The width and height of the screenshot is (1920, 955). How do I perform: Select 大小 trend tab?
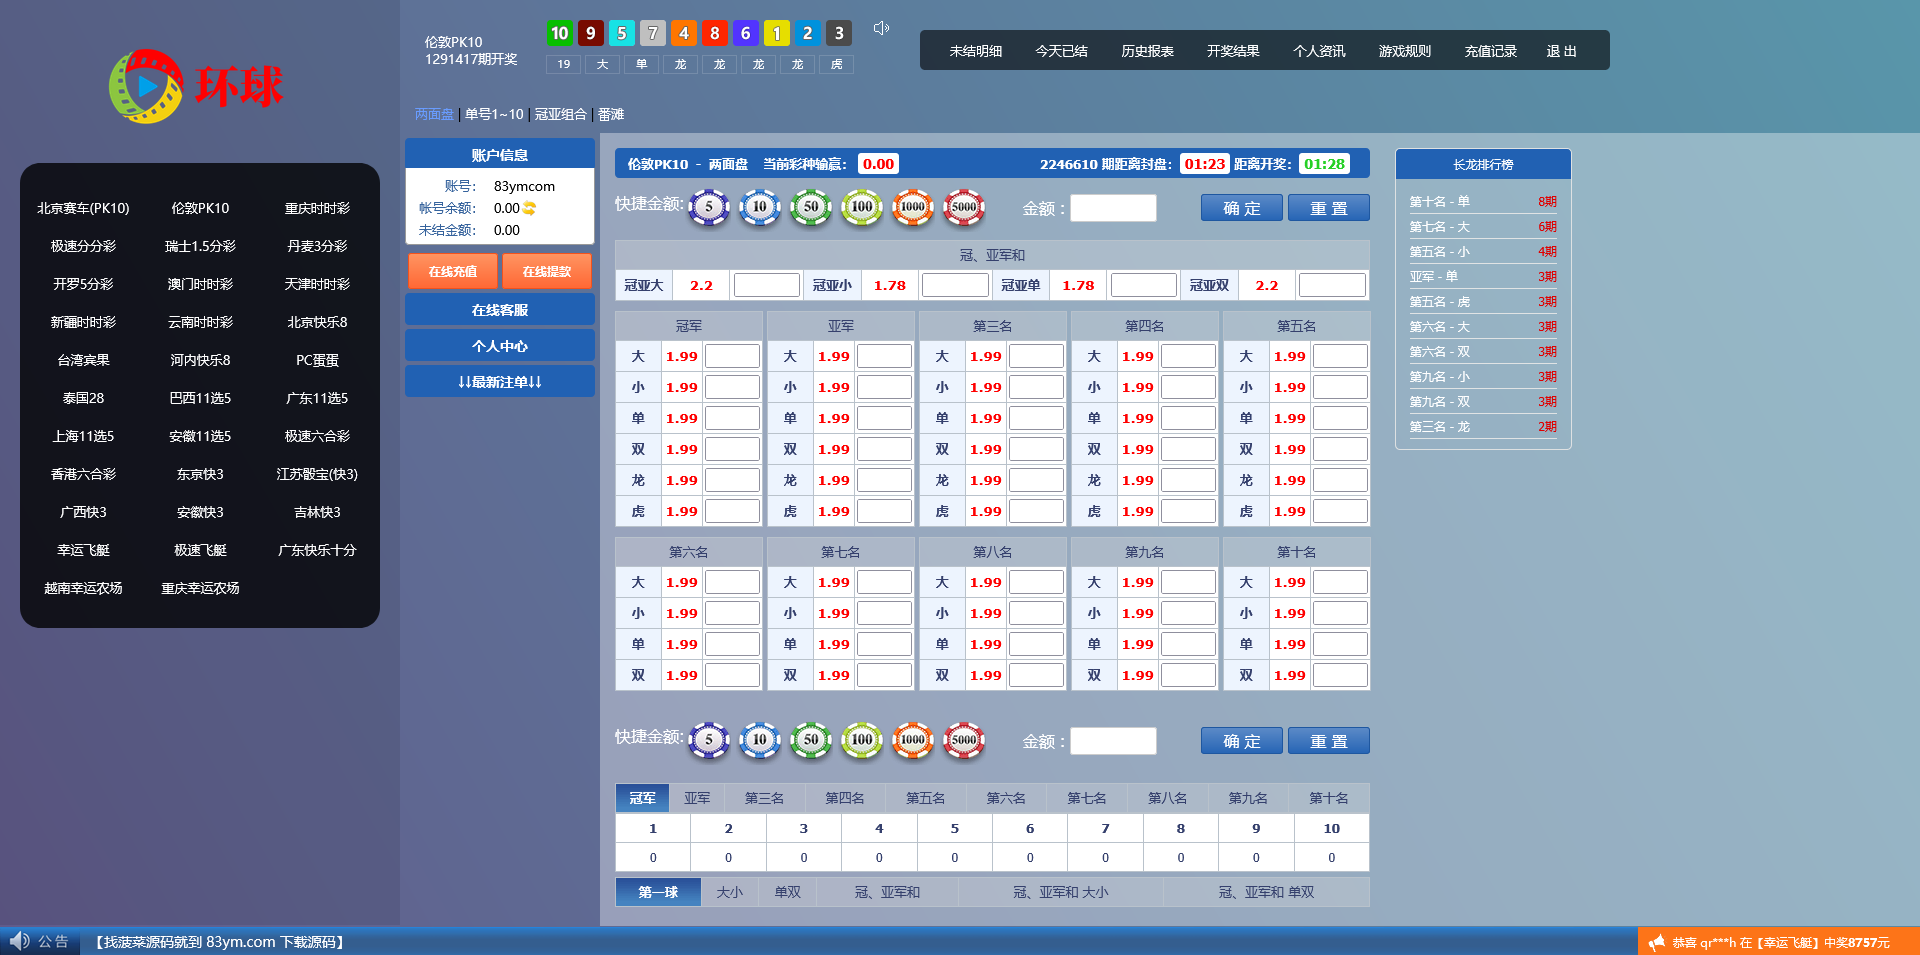pyautogui.click(x=730, y=892)
